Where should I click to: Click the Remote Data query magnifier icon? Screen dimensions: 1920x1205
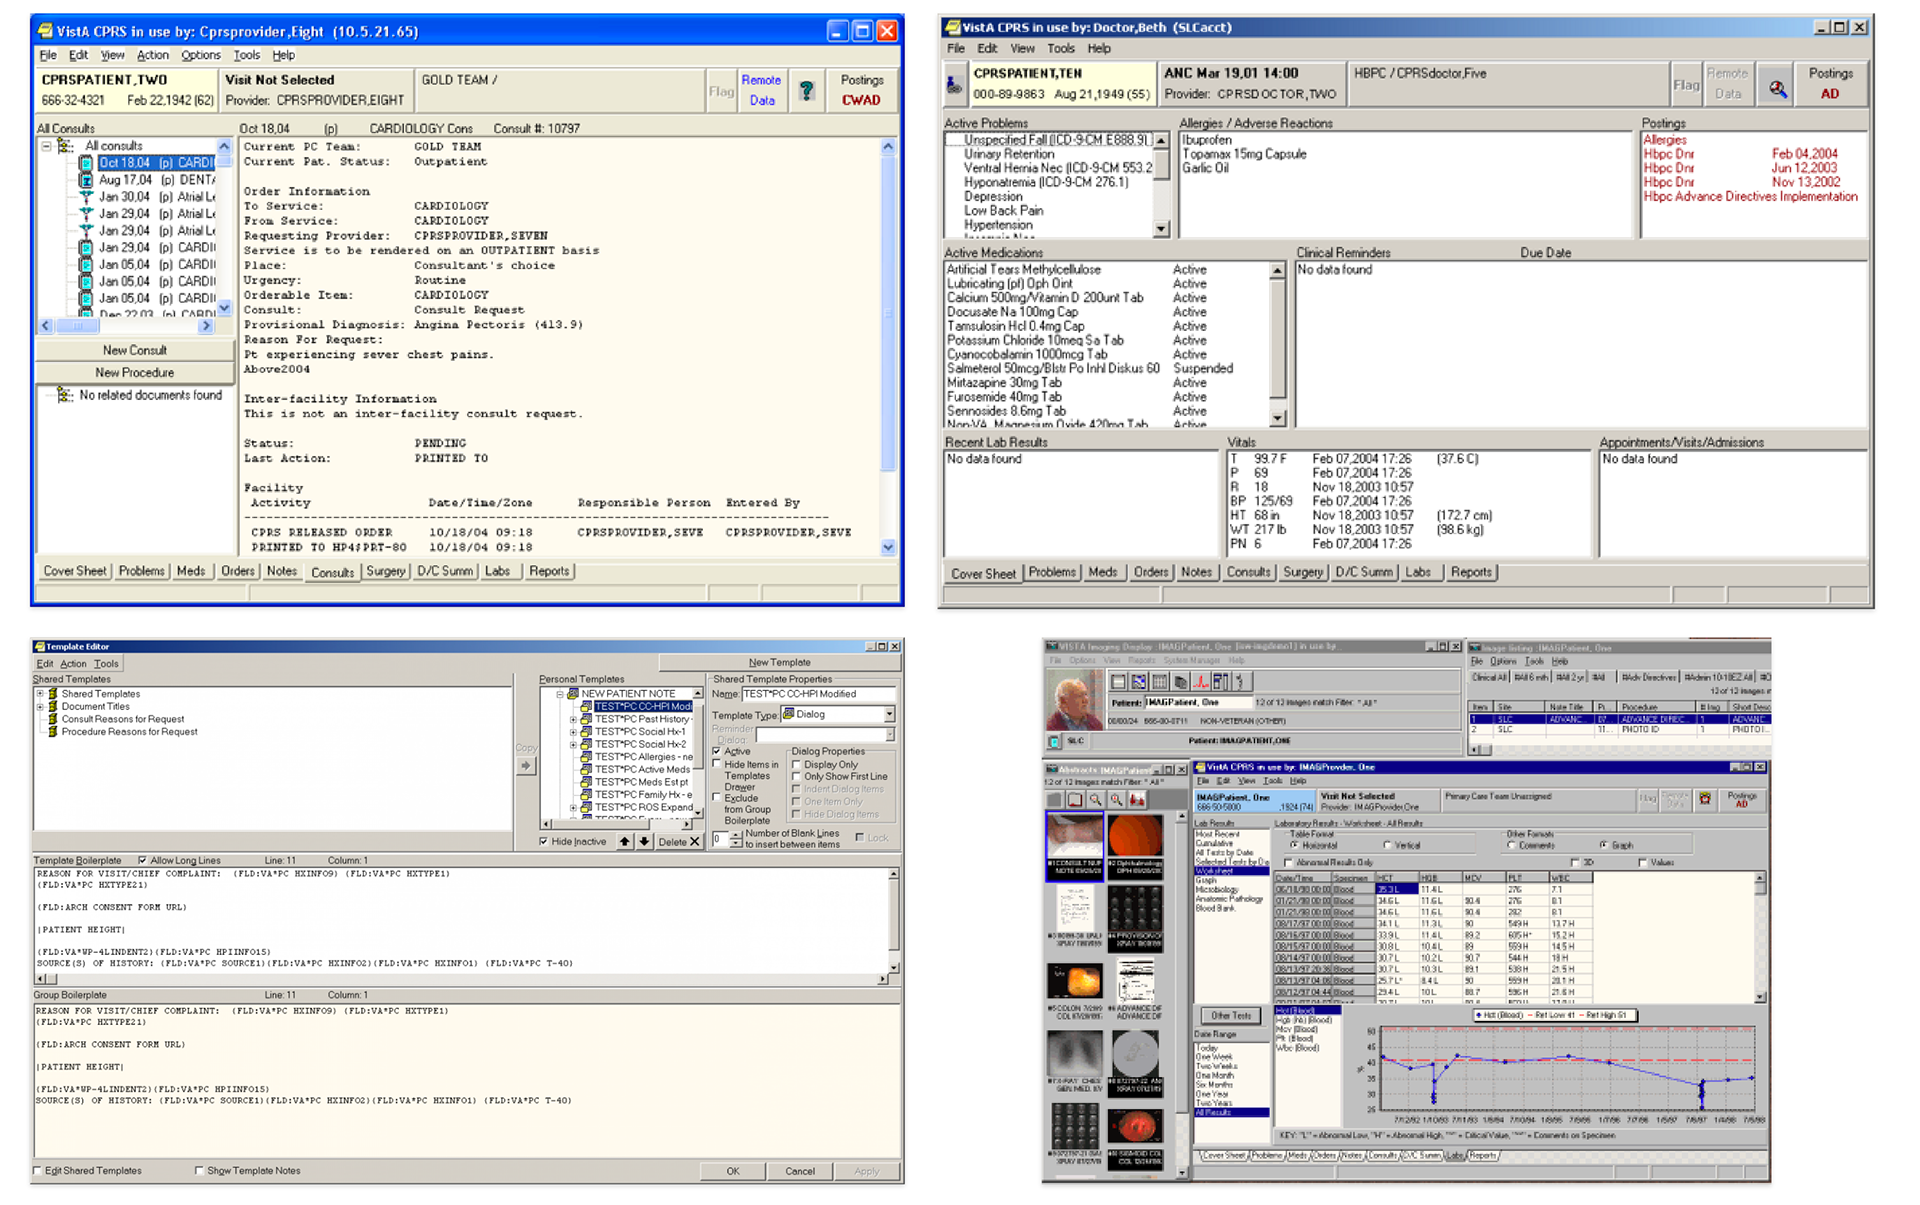pos(1776,89)
